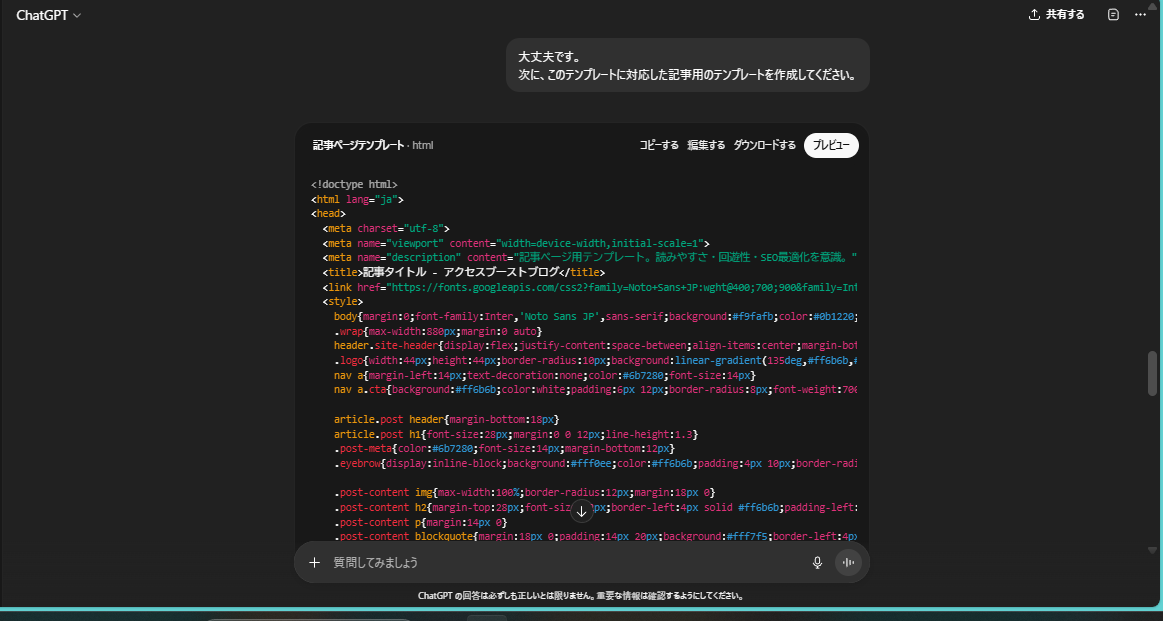This screenshot has height=621, width=1163.
Task: Click 編集する to edit the code
Action: coord(706,145)
